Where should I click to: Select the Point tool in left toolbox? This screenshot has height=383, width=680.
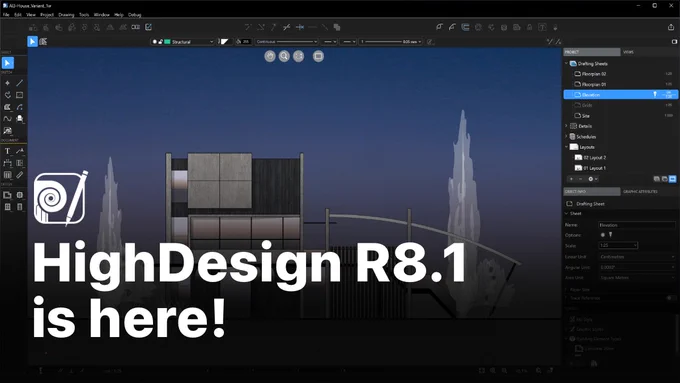(7, 83)
